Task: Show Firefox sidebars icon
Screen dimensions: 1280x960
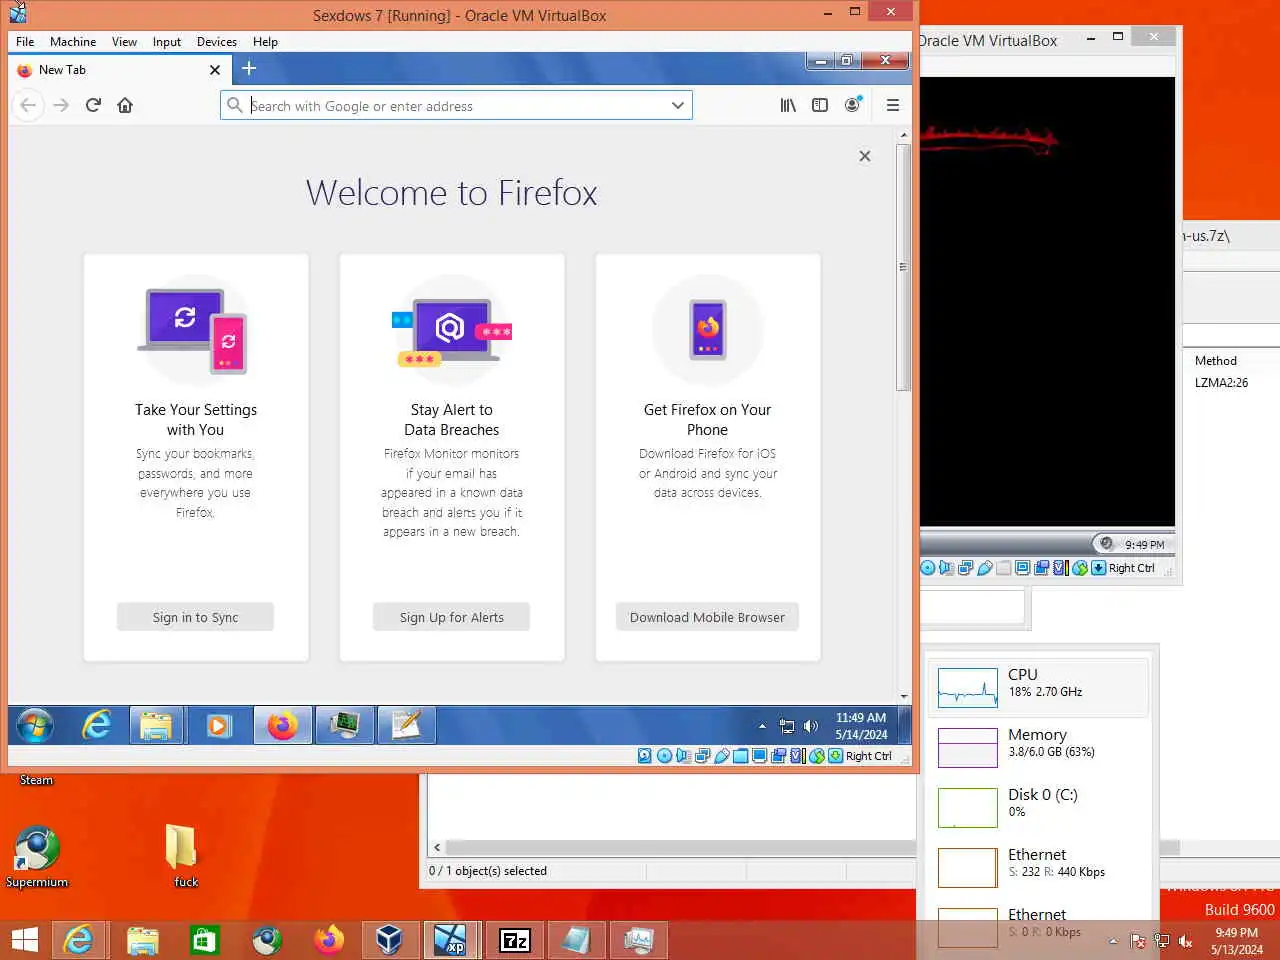Action: tap(820, 105)
